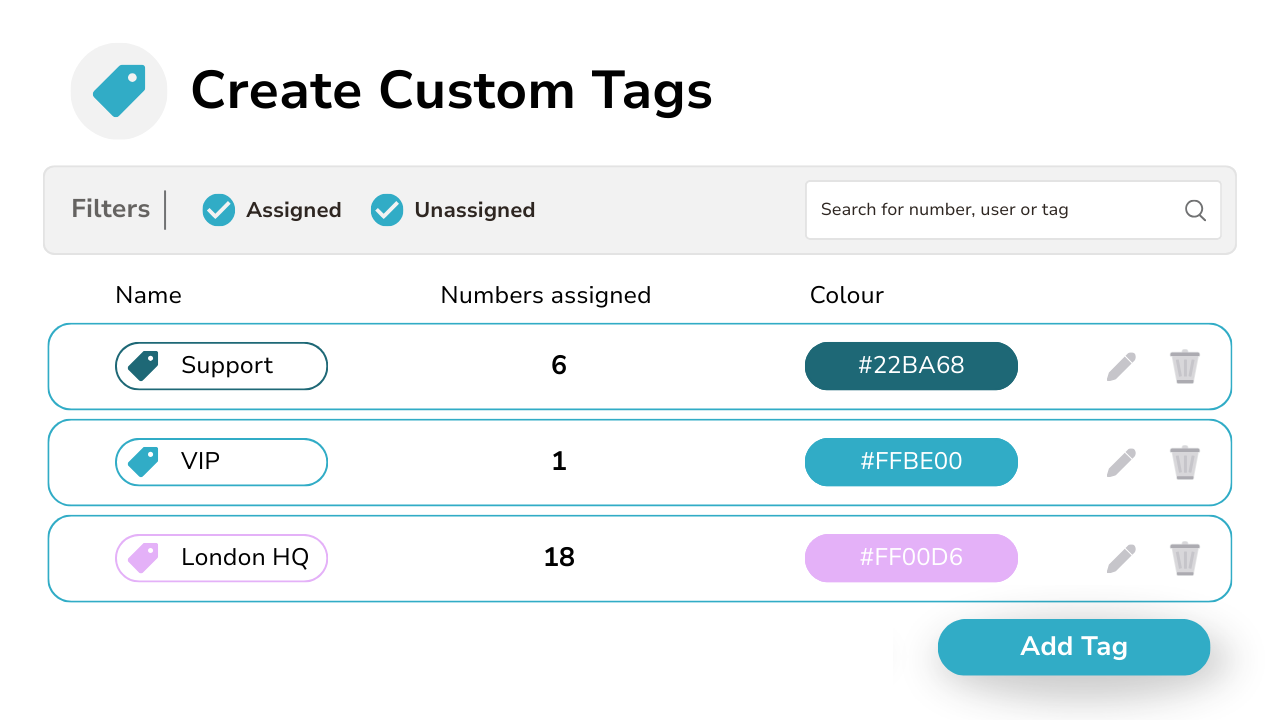The image size is (1280, 720).
Task: Click the magnifying glass search icon
Action: (1195, 210)
